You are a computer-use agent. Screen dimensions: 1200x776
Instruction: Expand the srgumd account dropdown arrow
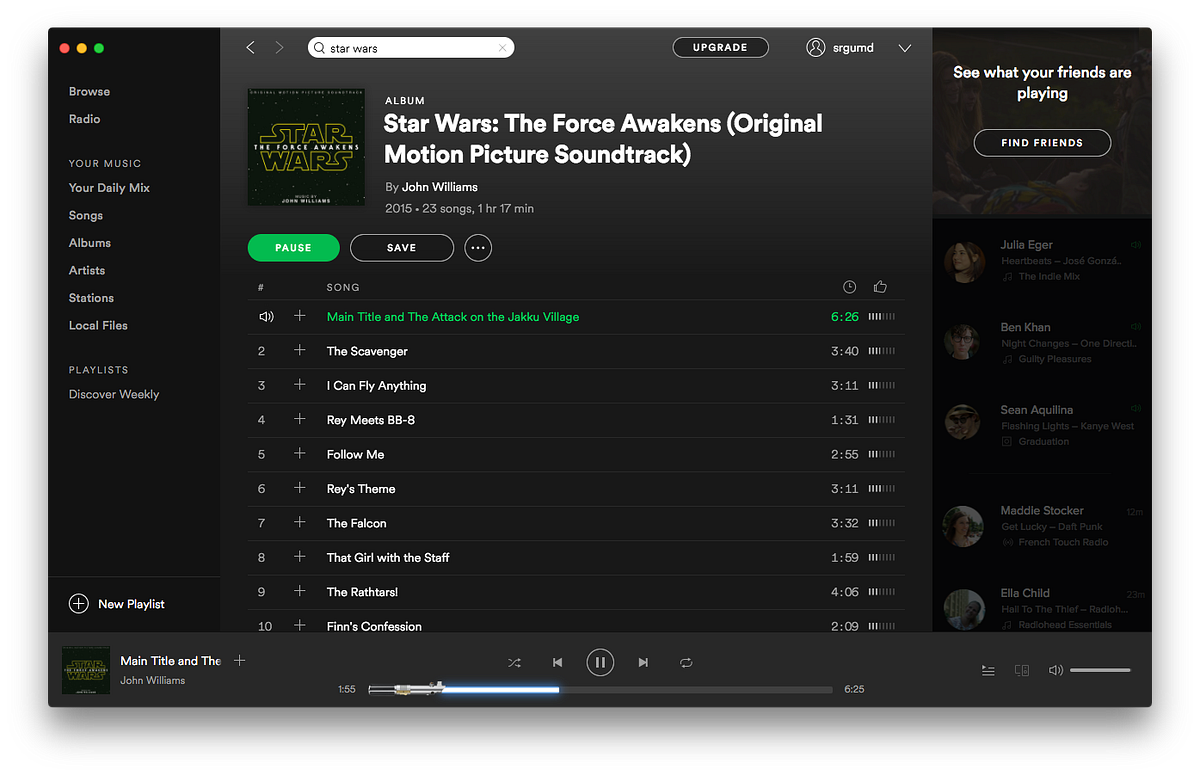(x=905, y=48)
